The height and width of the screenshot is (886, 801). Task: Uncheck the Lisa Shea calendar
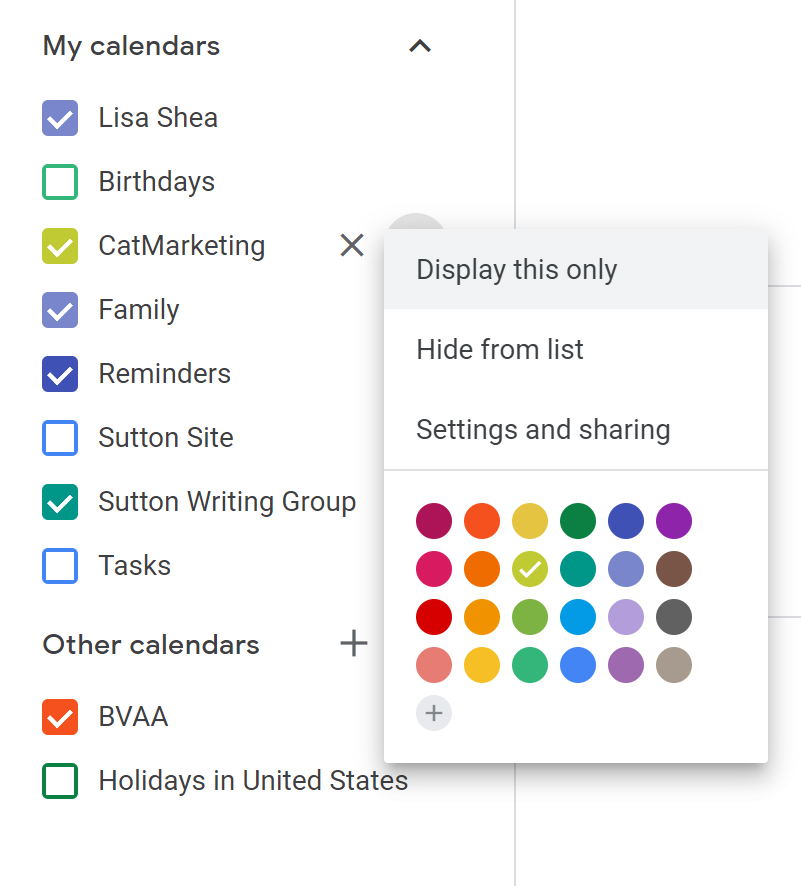point(60,118)
